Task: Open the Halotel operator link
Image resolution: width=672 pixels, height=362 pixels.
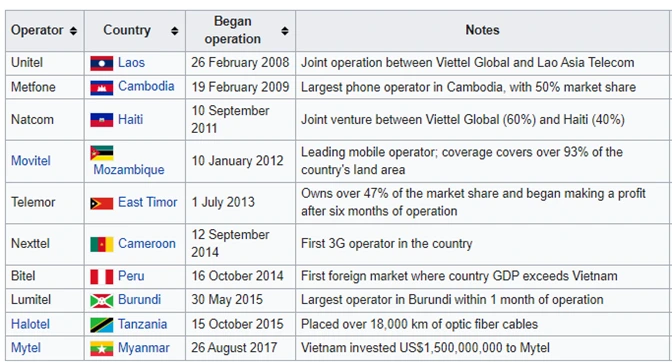Action: [x=30, y=324]
